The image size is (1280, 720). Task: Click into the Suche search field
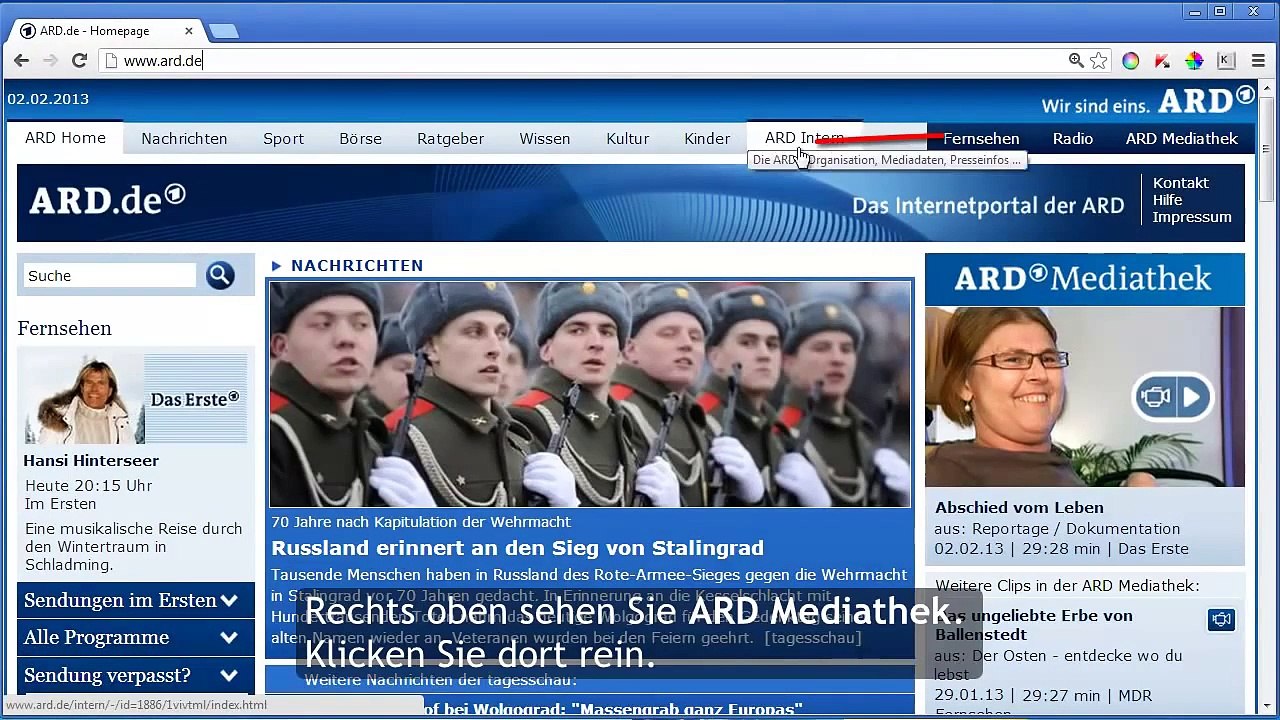point(110,275)
